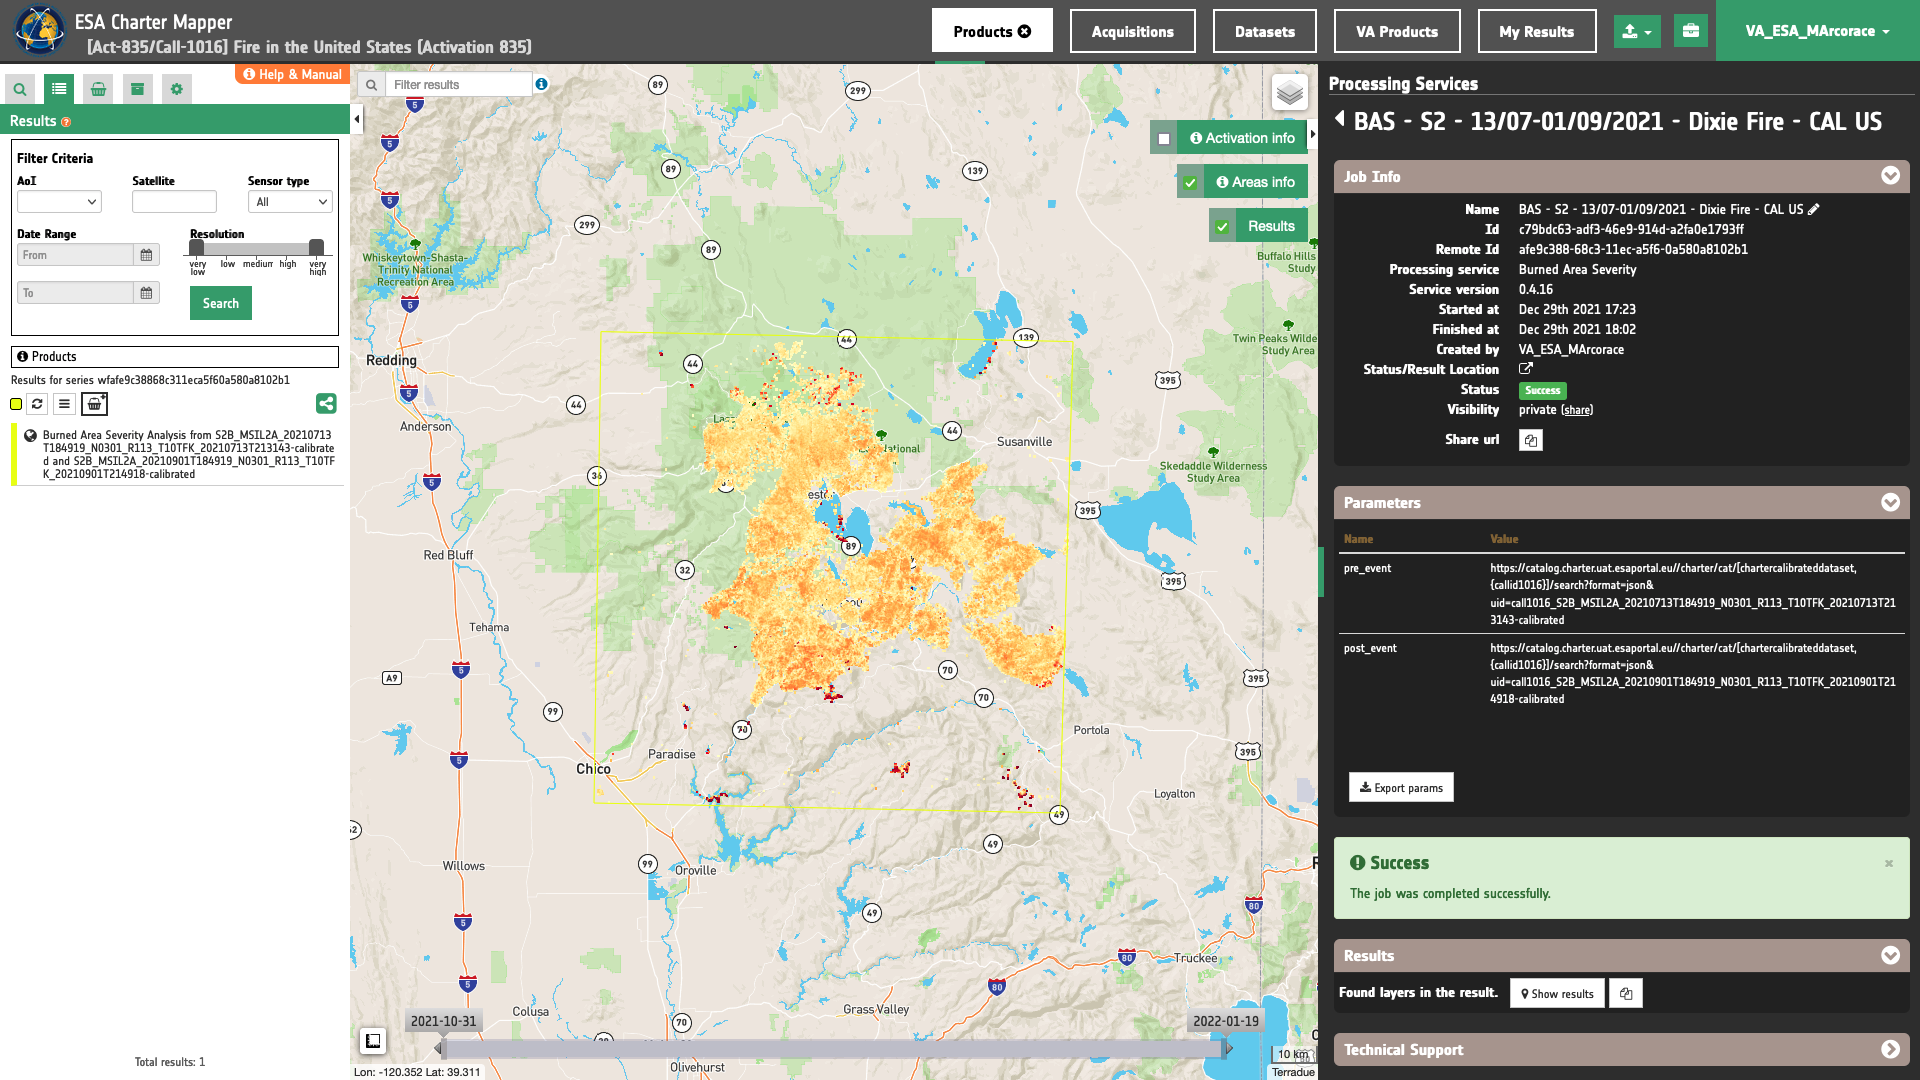Open the Status/Result Location external link

coord(1526,369)
